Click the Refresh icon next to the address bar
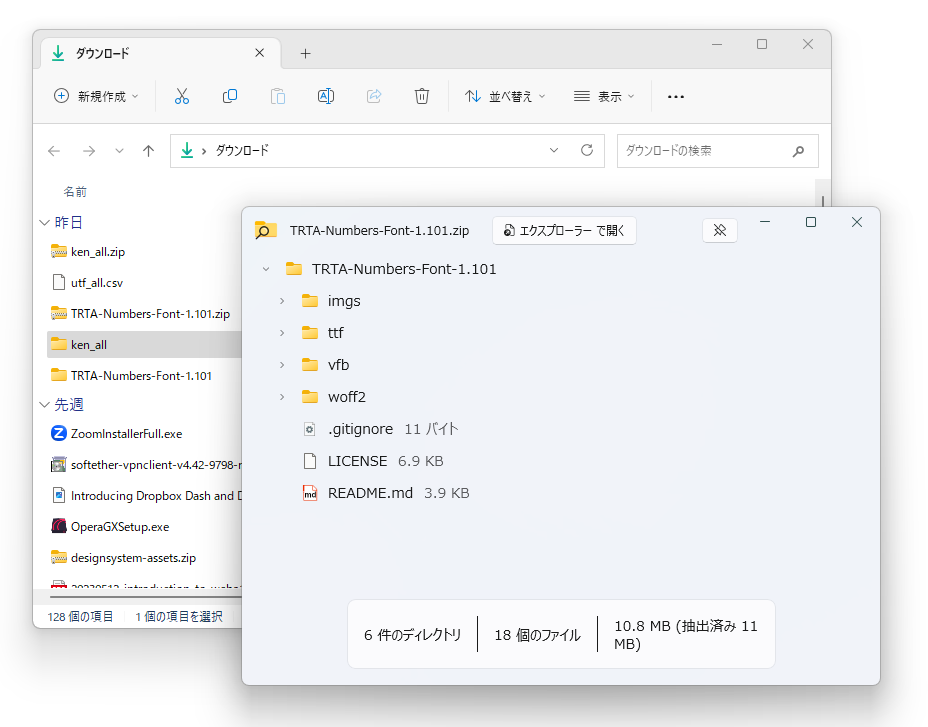 587,150
